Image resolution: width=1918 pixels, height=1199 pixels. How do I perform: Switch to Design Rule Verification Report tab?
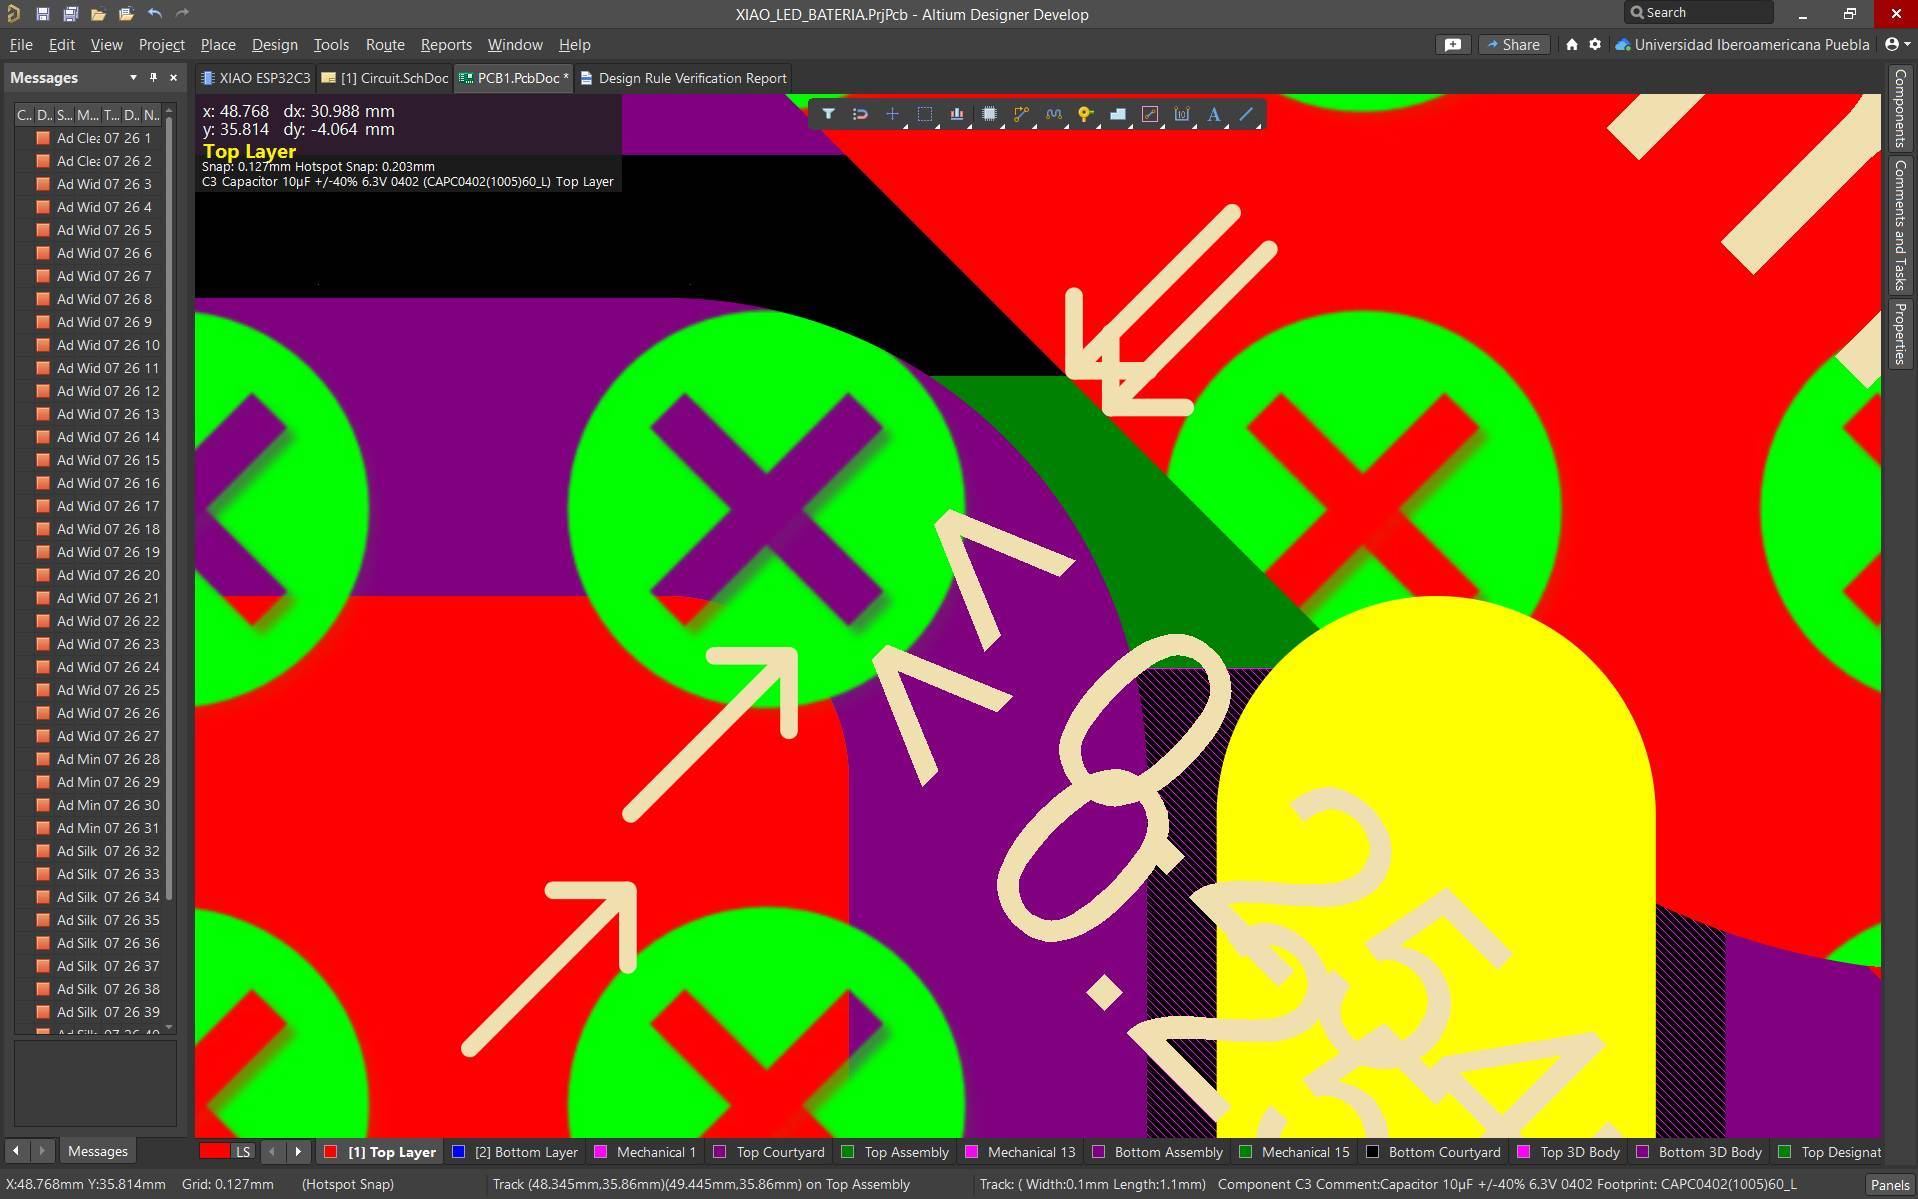point(683,78)
